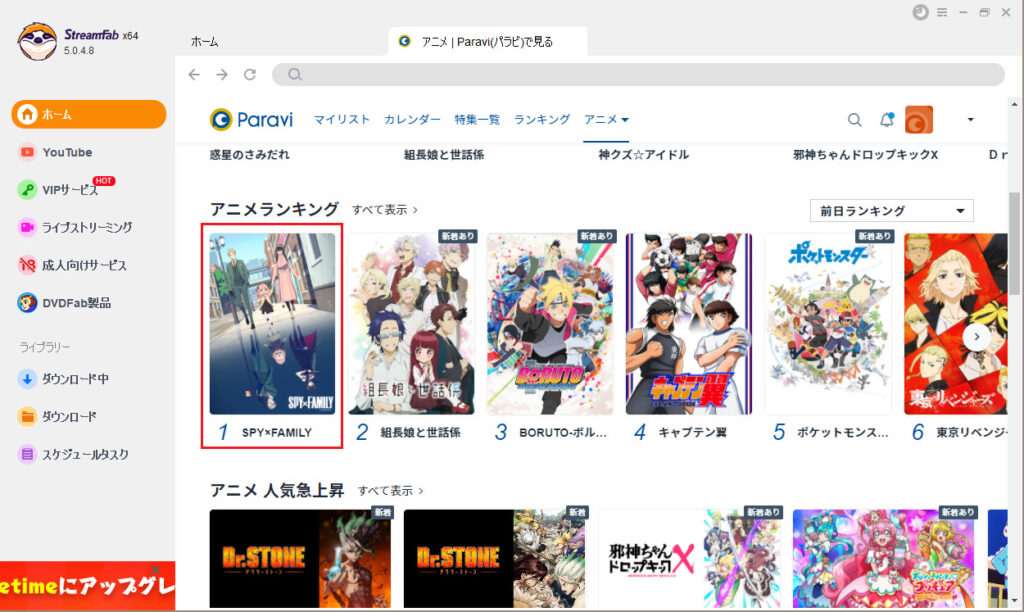
Task: Click the YouTube icon in the sidebar
Action: 27,152
